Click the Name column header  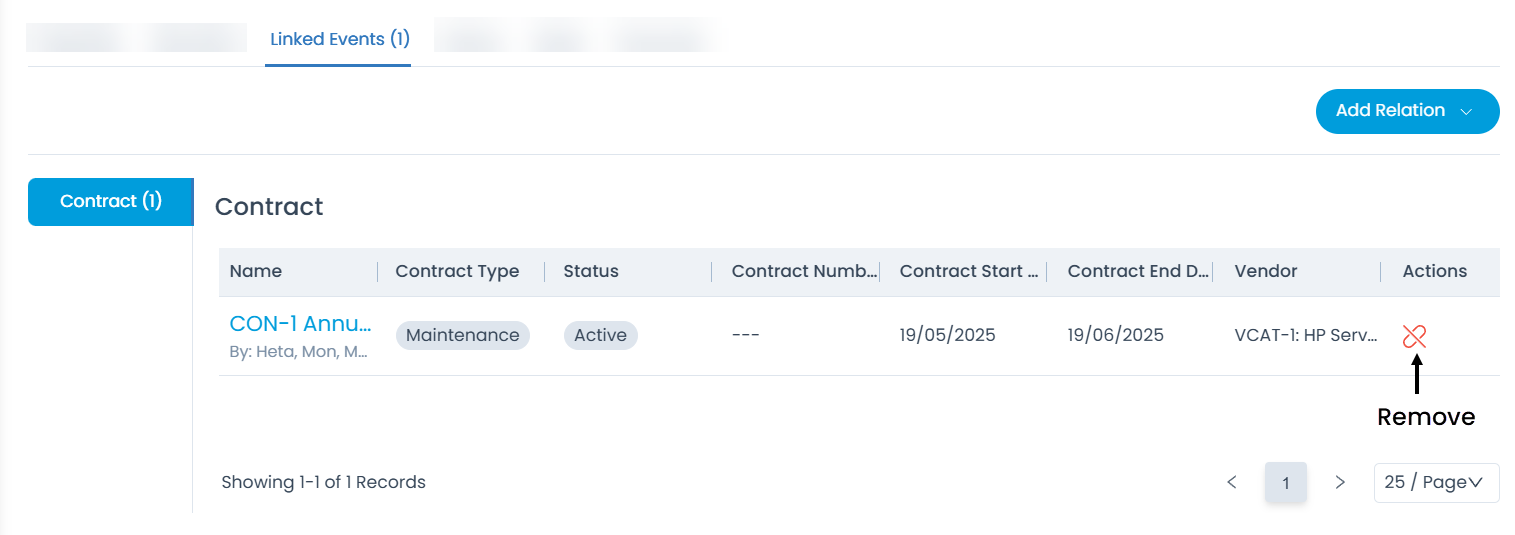click(256, 271)
